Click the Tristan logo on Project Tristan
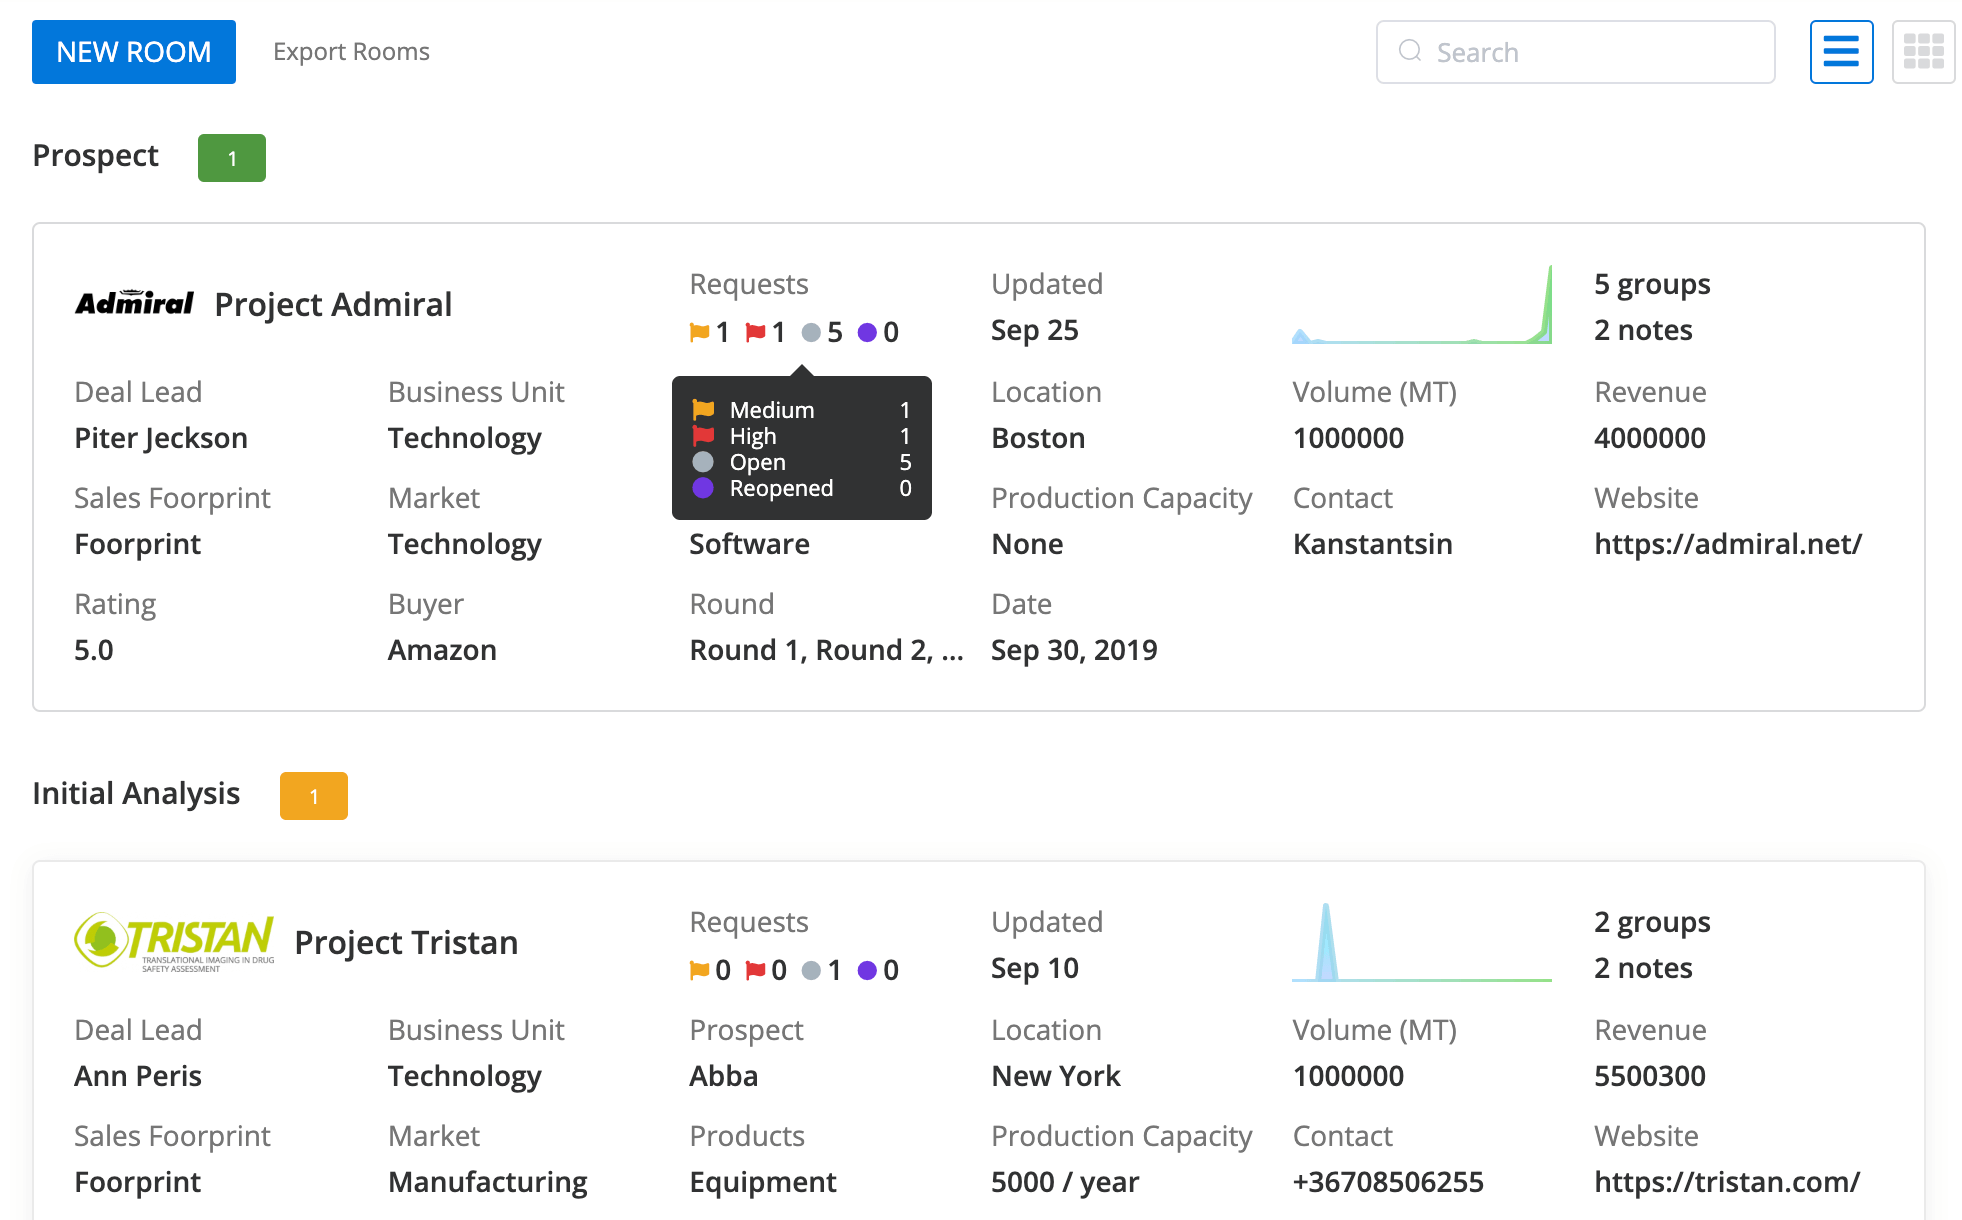The image size is (1962, 1220). click(175, 940)
